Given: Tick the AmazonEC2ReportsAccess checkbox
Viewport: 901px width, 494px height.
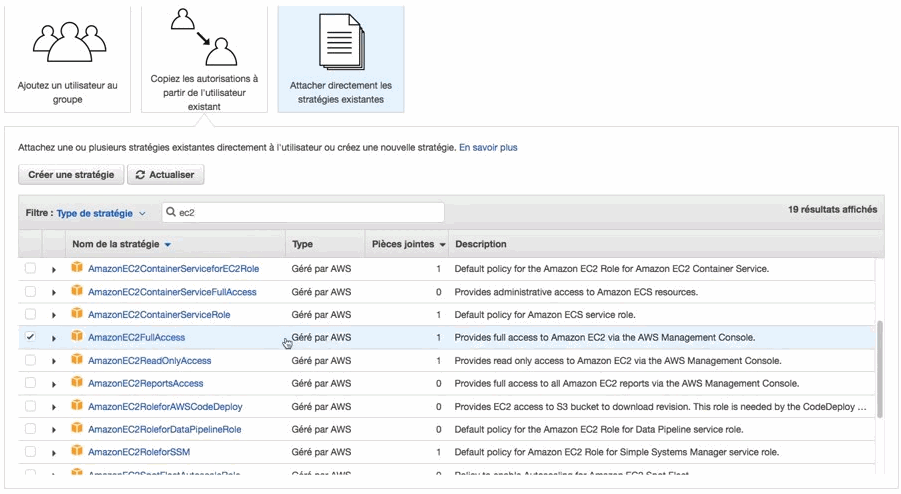Looking at the screenshot, I should click(x=30, y=383).
